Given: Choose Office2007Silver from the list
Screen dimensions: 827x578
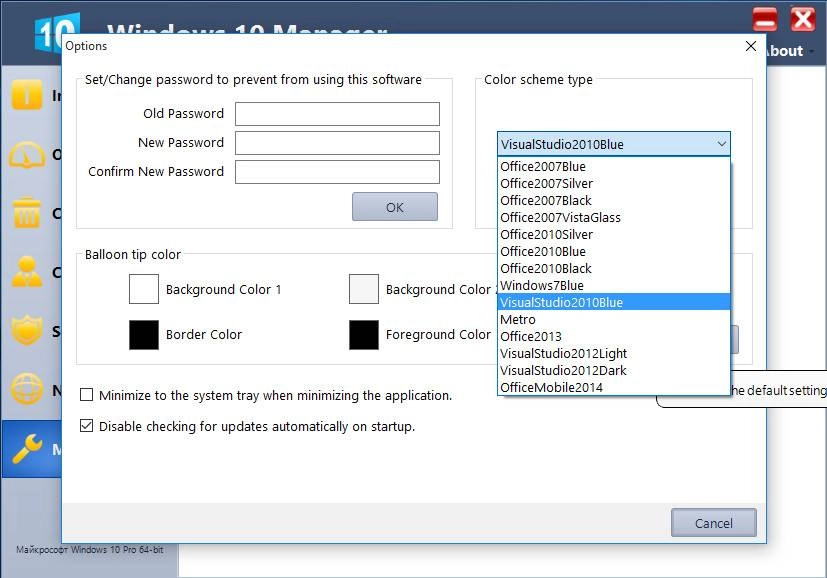Looking at the screenshot, I should pyautogui.click(x=614, y=184).
